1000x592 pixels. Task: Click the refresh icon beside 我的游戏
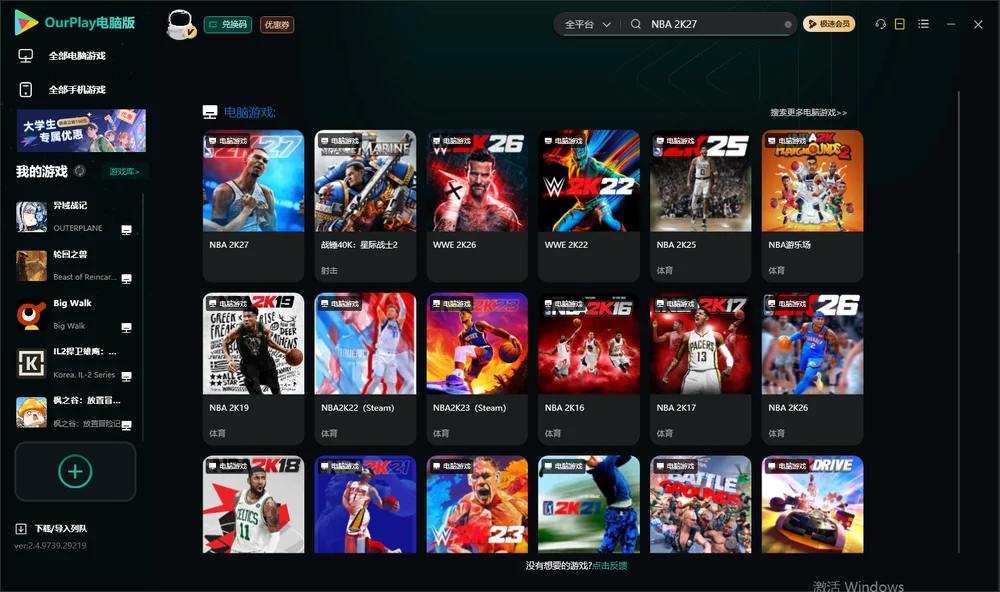[x=80, y=171]
